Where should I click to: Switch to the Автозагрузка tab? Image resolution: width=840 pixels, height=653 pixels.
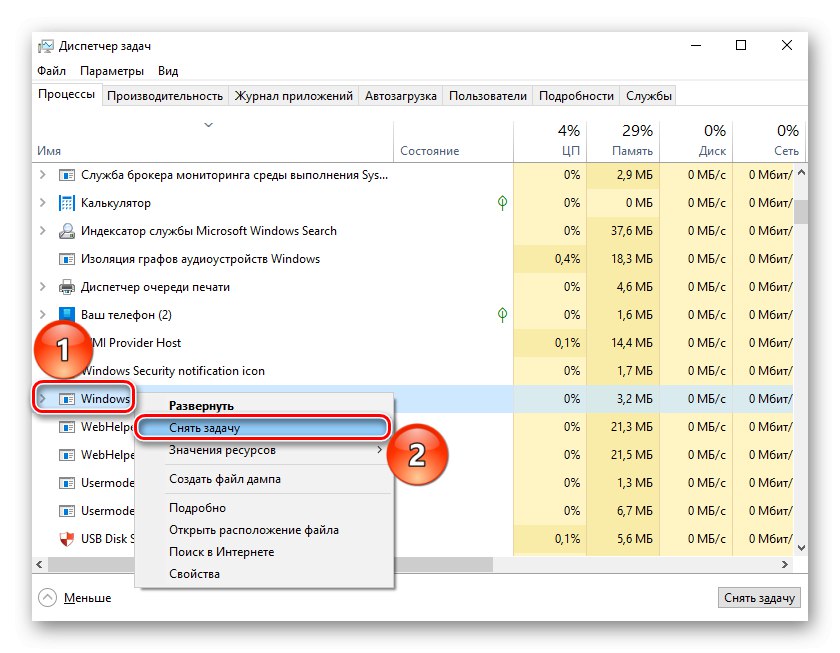pos(401,96)
